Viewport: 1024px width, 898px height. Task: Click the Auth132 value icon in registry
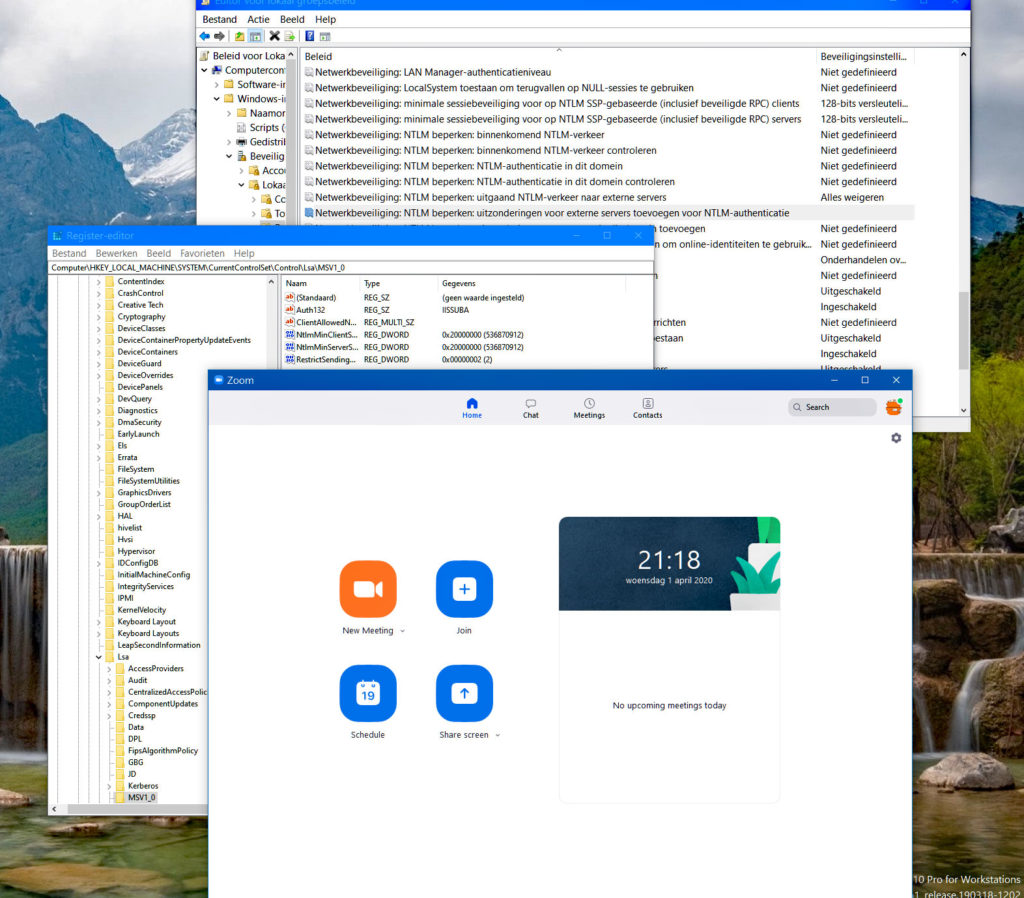[290, 310]
